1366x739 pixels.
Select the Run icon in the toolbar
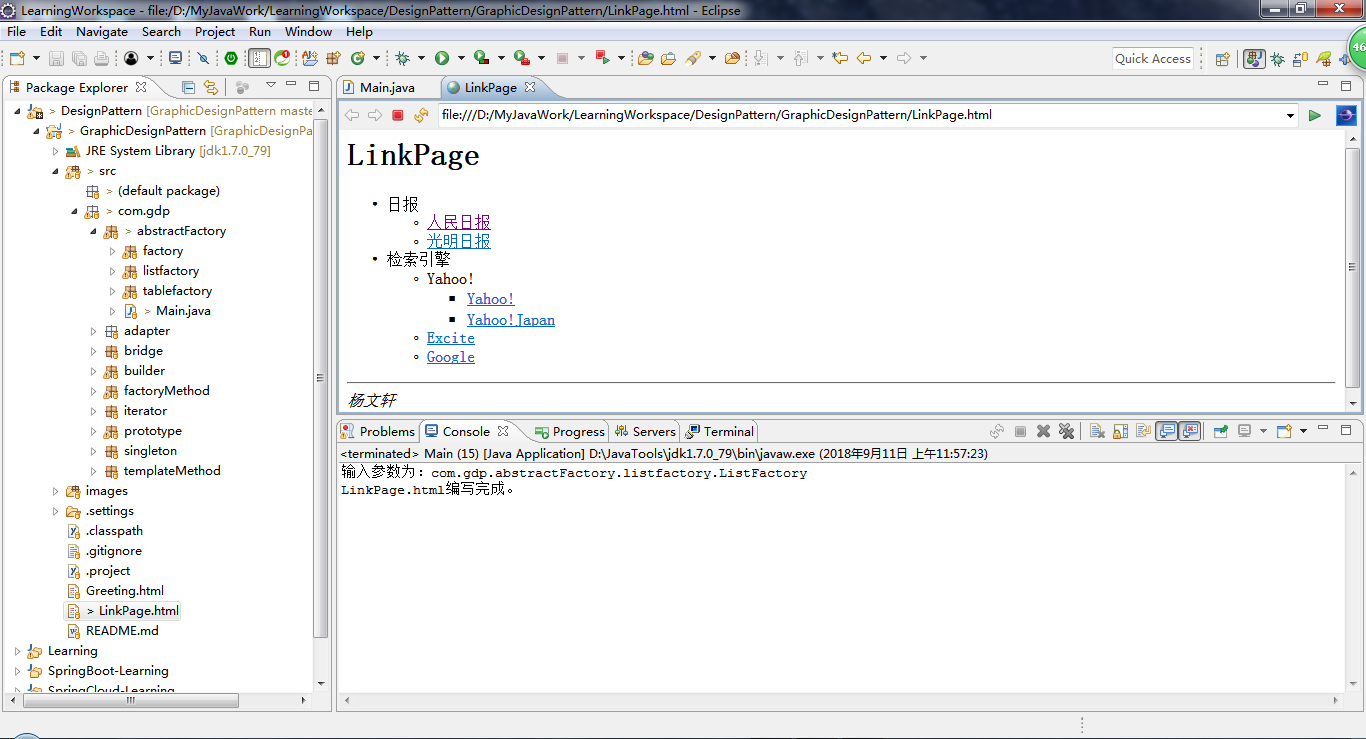[x=441, y=57]
